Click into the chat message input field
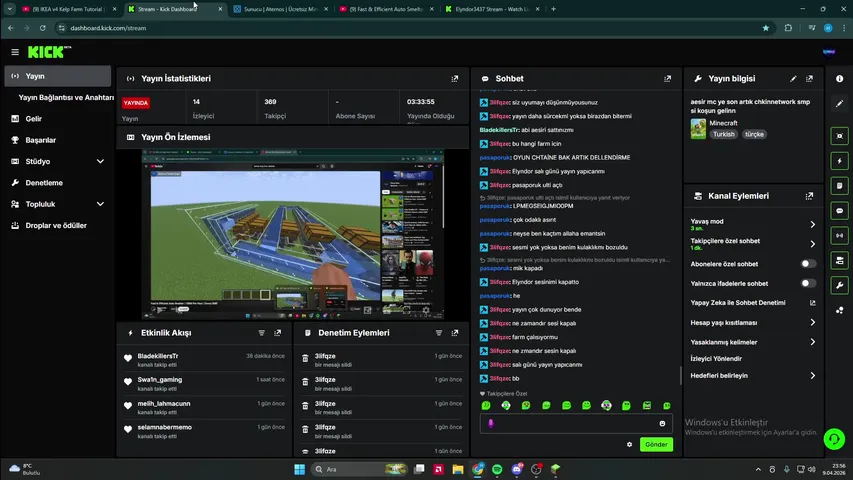The height and width of the screenshot is (480, 853). coord(576,423)
